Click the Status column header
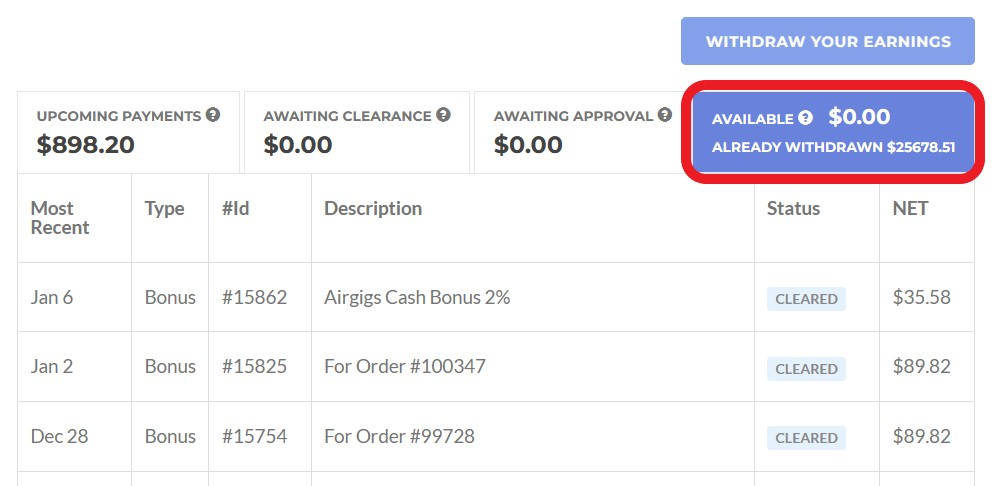Viewport: 994px width, 486px height. point(793,208)
